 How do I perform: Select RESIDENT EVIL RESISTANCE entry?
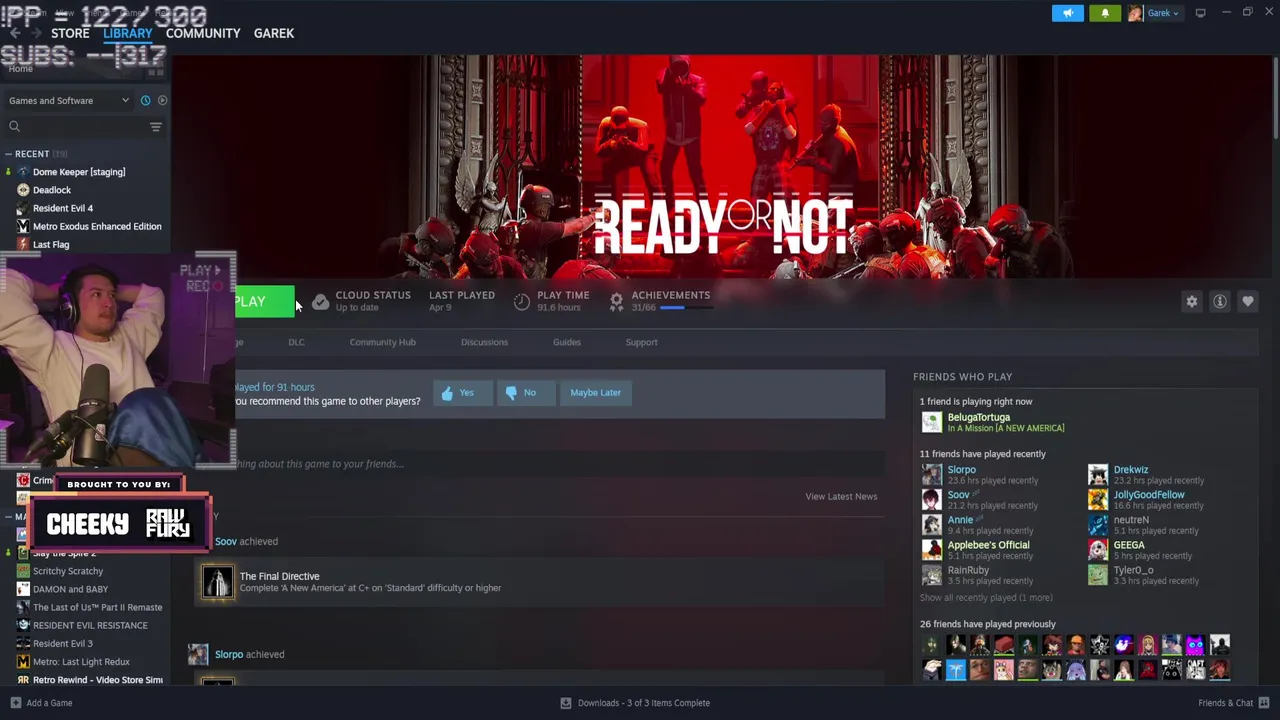click(90, 625)
